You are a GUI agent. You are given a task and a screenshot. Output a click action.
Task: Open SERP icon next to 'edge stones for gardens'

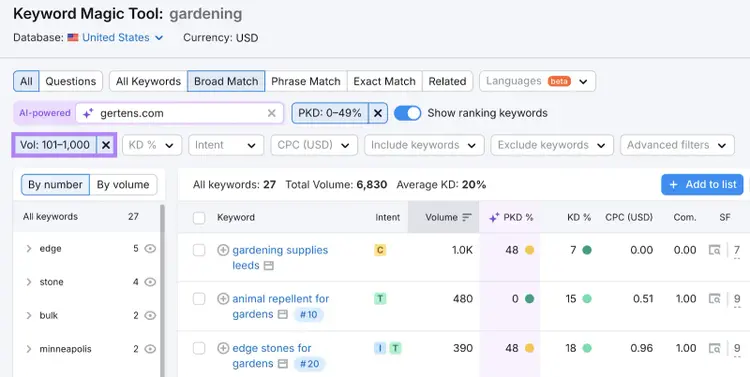283,364
